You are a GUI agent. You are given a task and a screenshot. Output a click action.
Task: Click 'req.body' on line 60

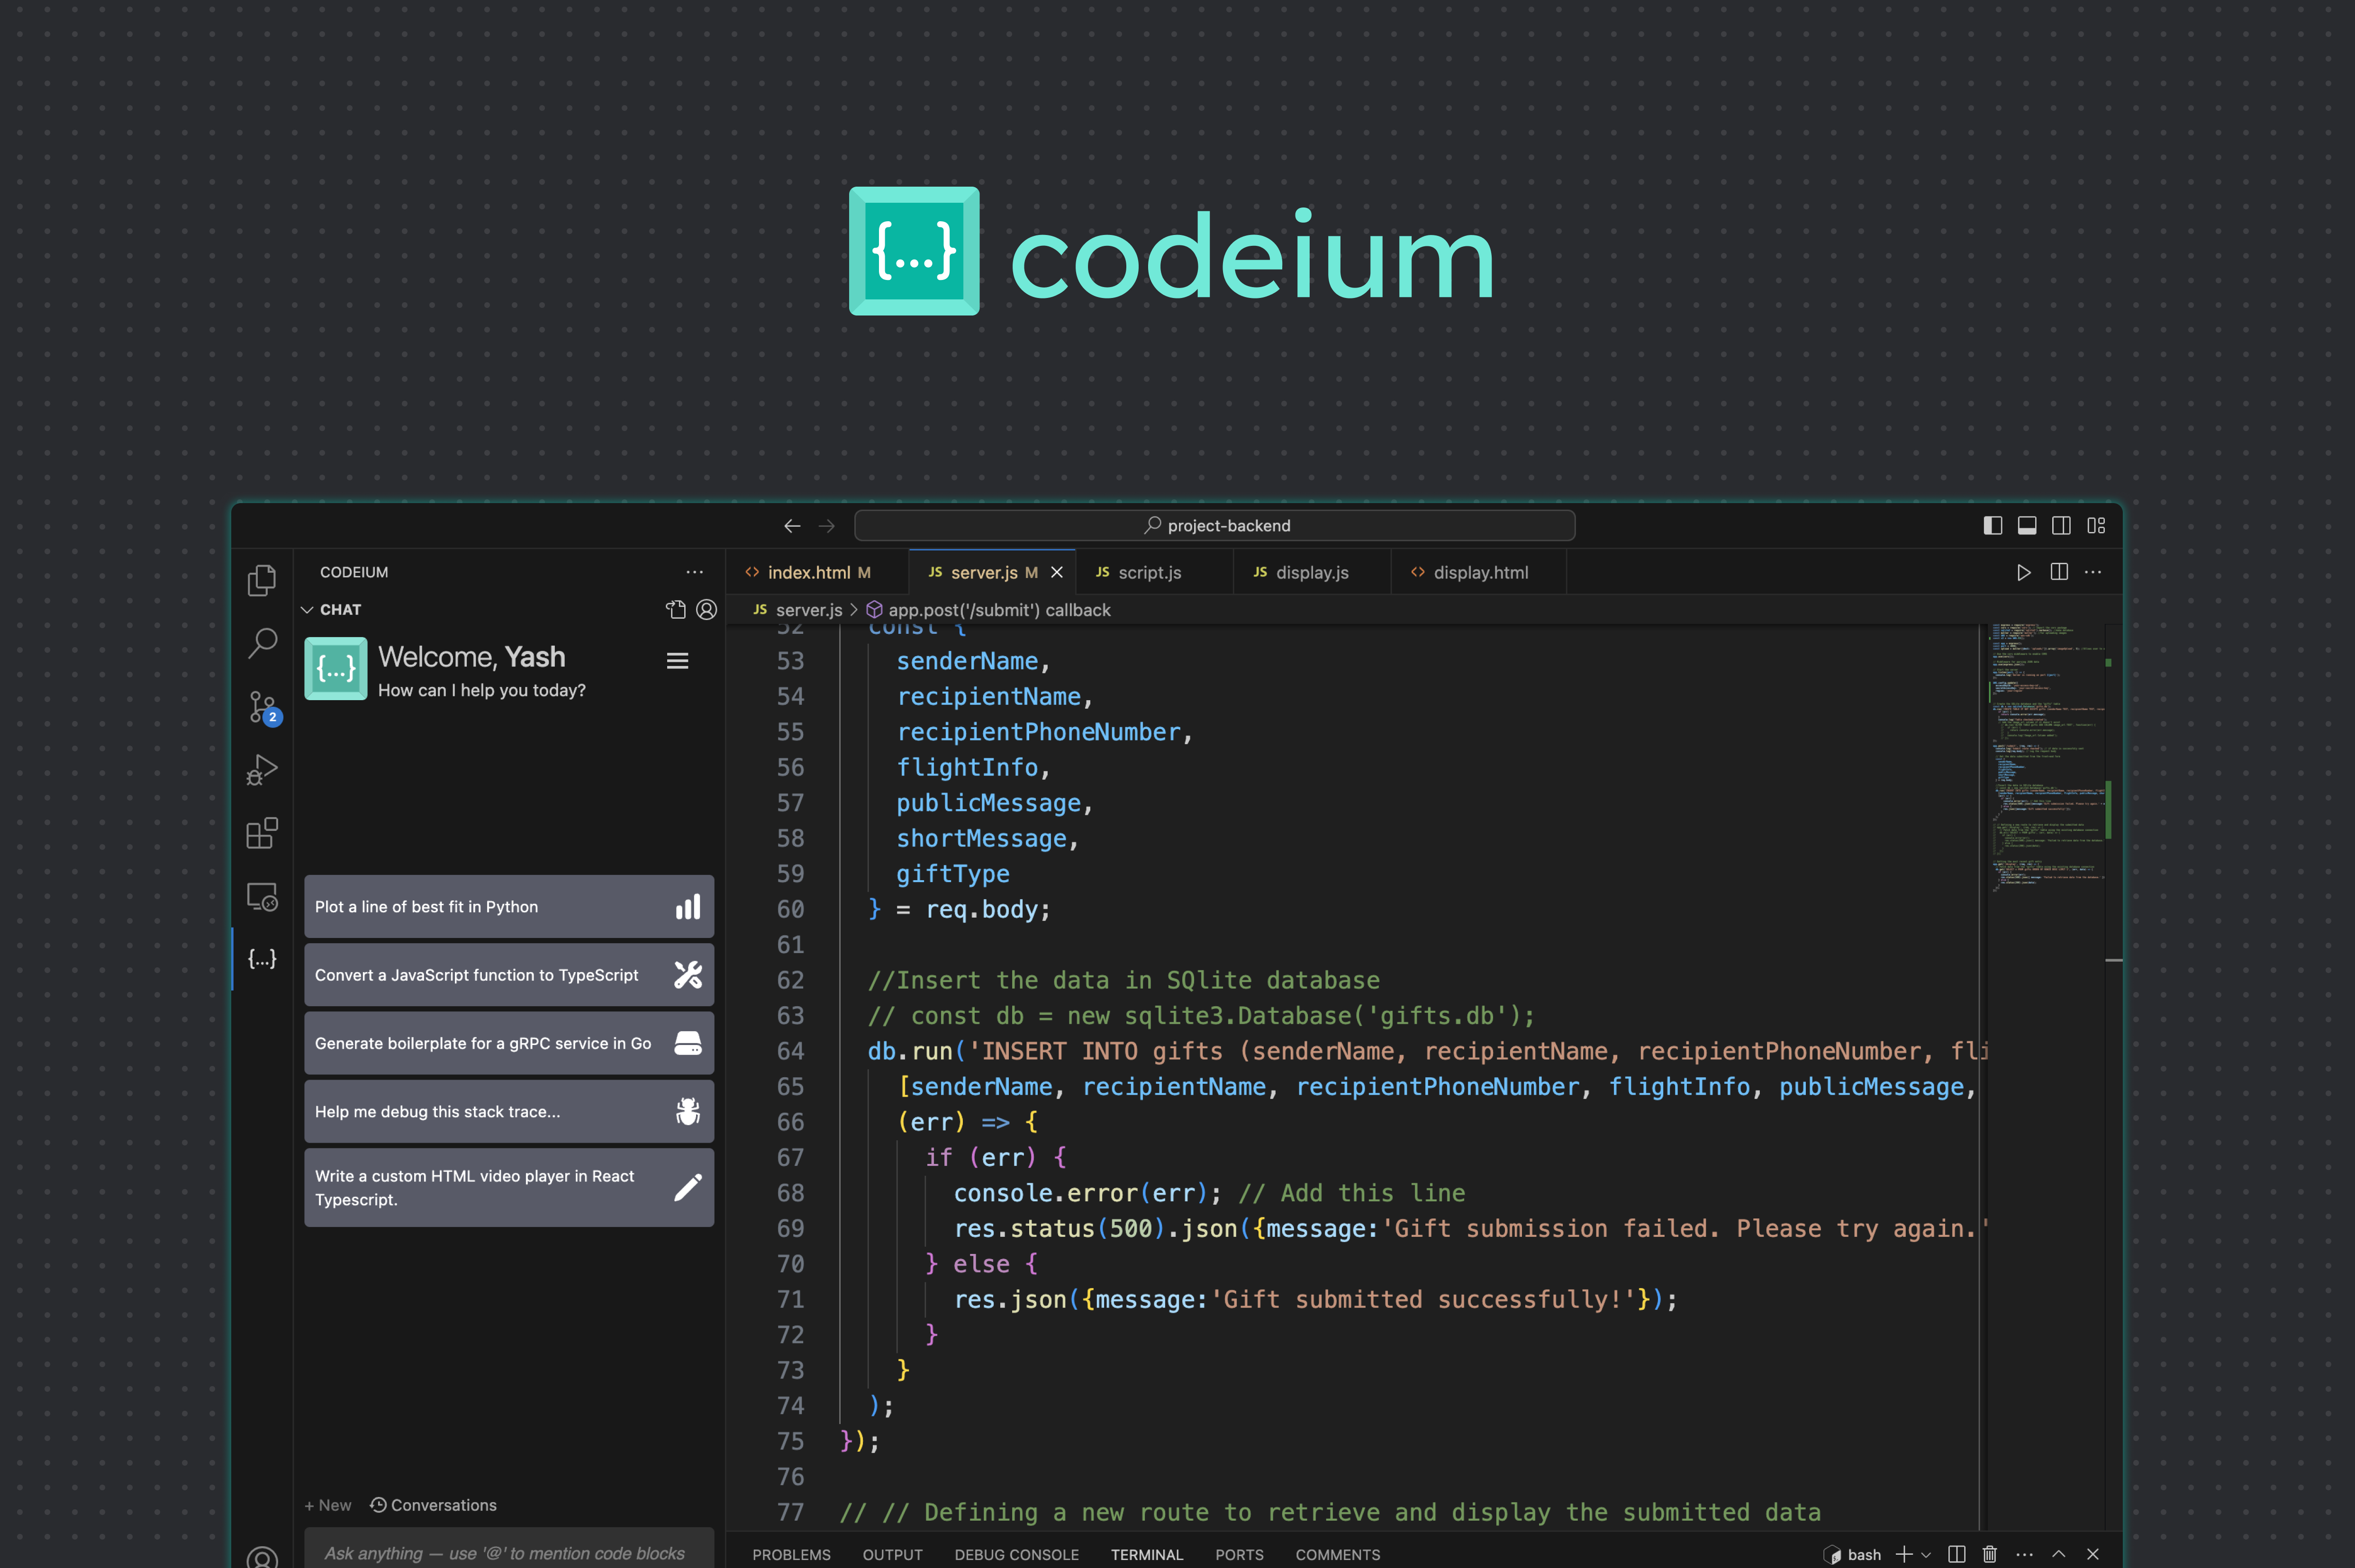click(981, 909)
